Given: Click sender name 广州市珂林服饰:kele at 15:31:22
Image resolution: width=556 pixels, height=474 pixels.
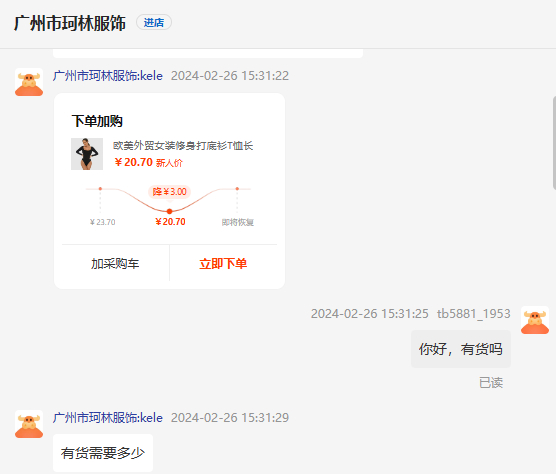Looking at the screenshot, I should pos(108,76).
